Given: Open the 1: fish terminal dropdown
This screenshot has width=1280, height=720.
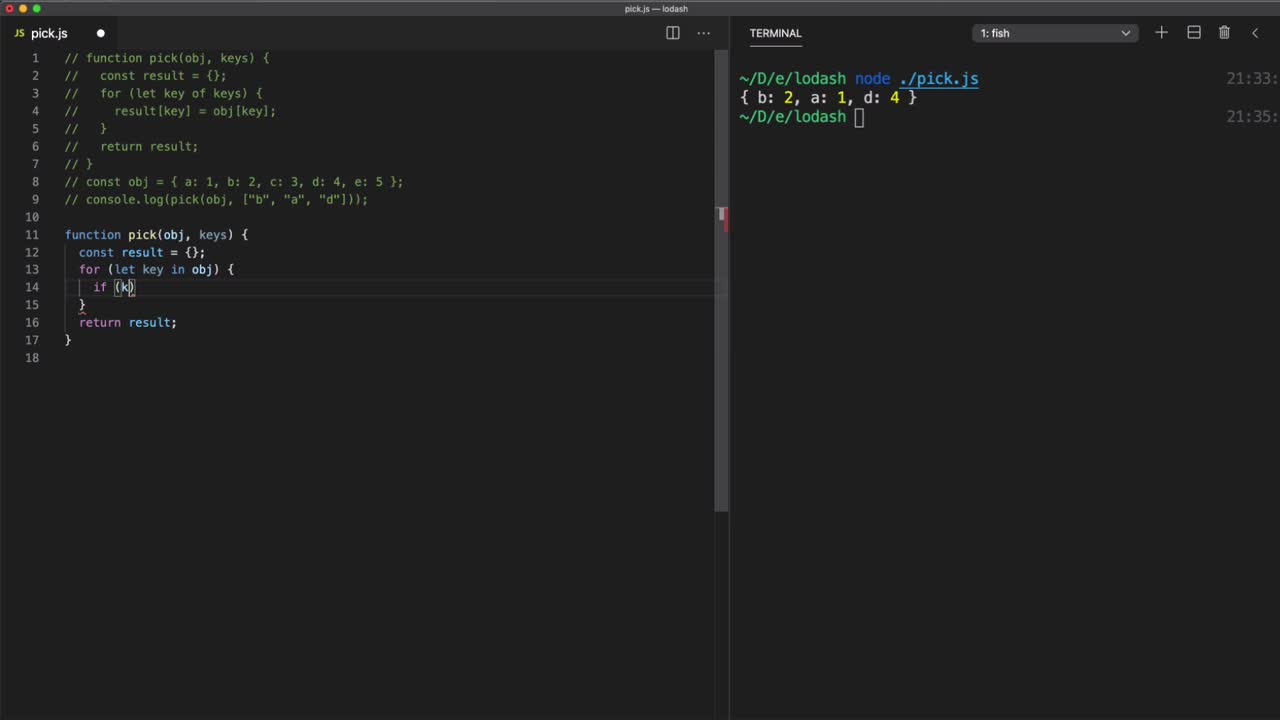Looking at the screenshot, I should pyautogui.click(x=1055, y=33).
